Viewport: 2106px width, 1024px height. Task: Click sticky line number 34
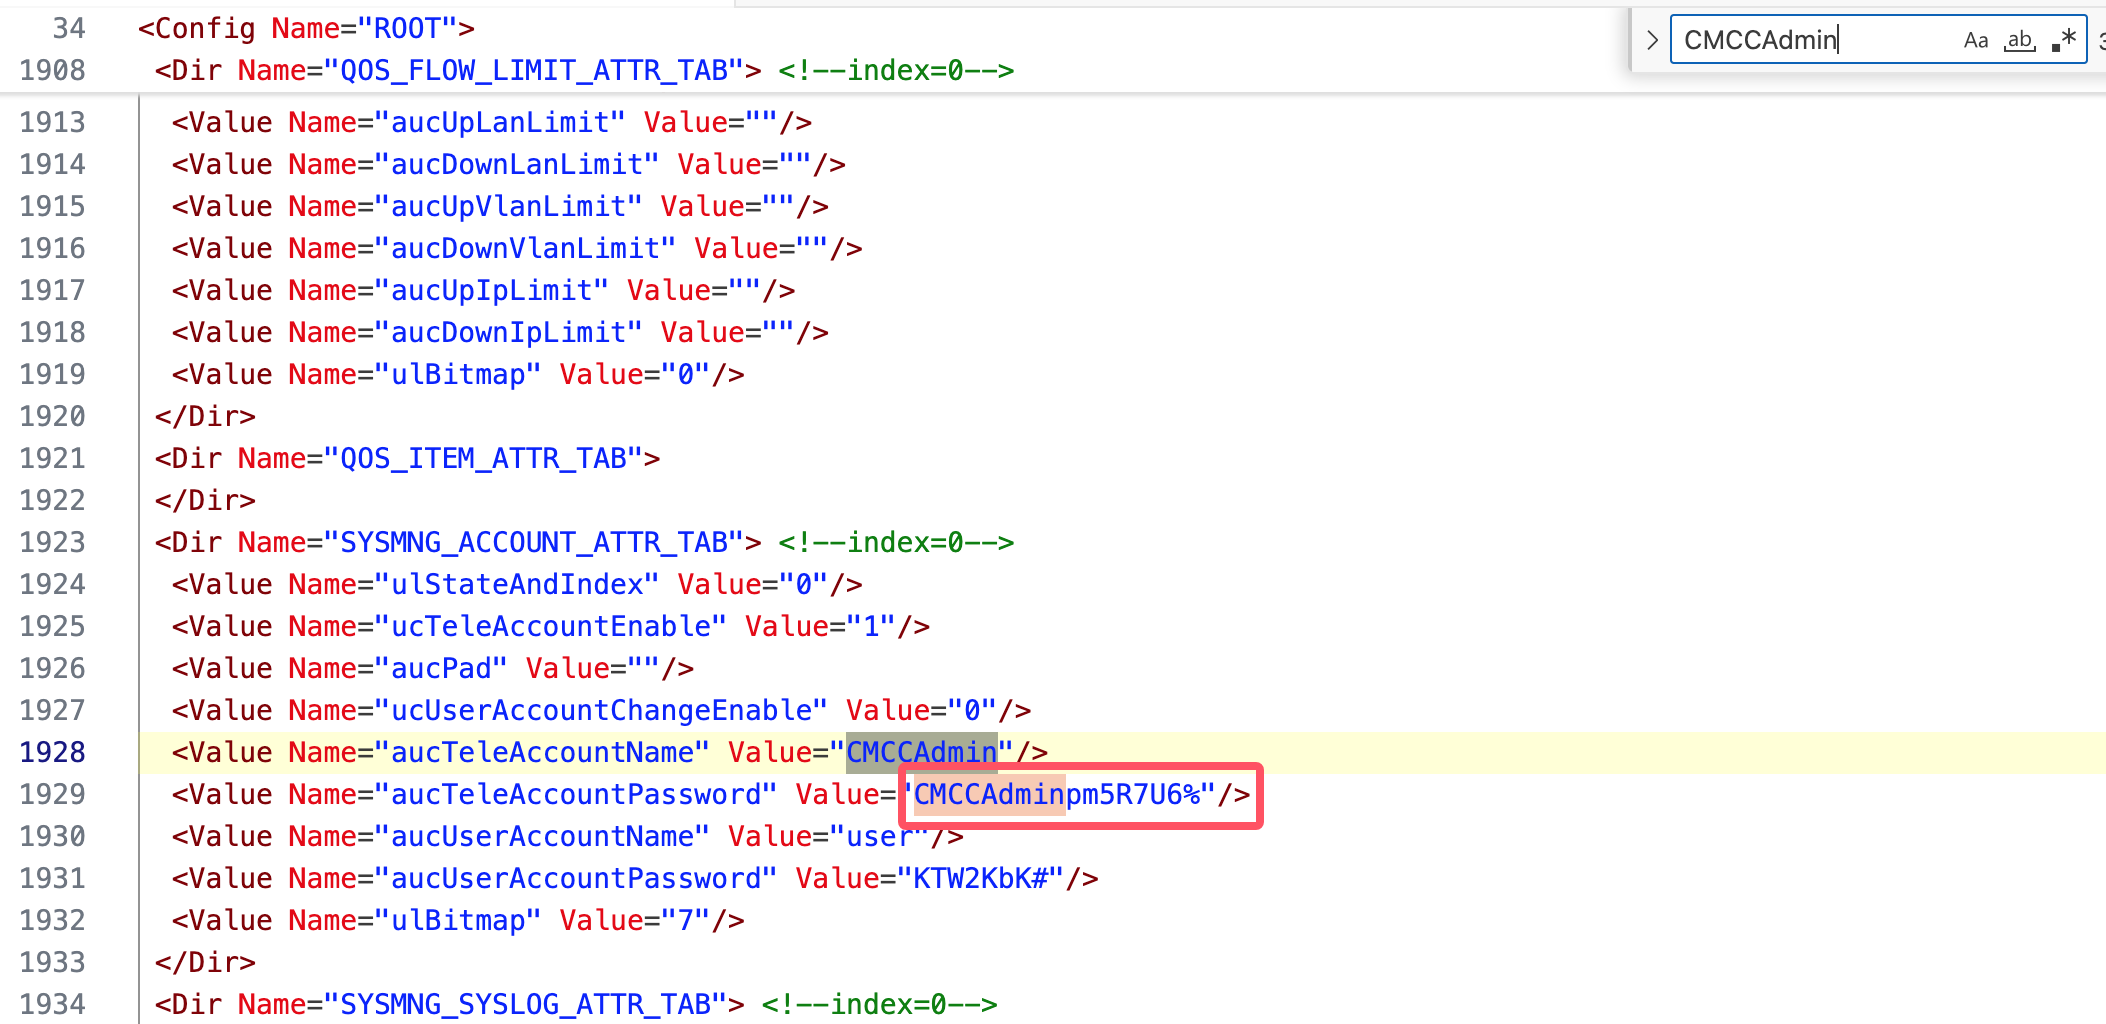[69, 28]
